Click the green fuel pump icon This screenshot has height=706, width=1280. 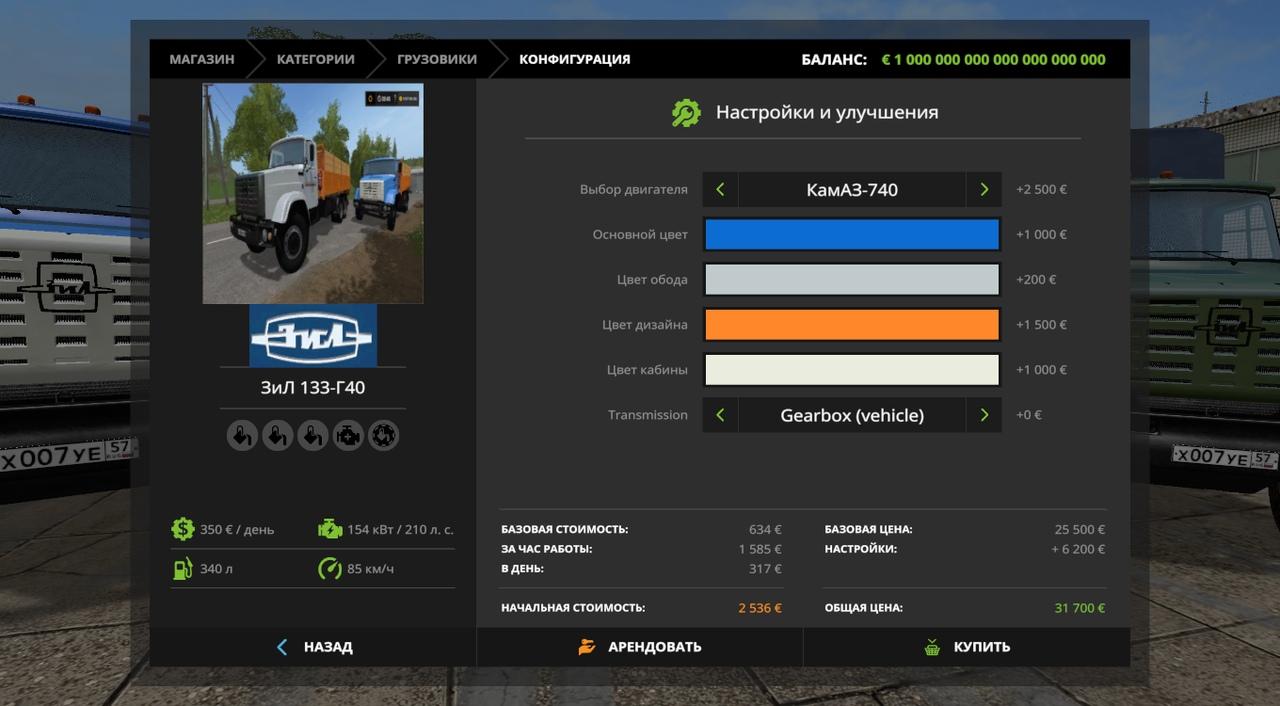[182, 569]
